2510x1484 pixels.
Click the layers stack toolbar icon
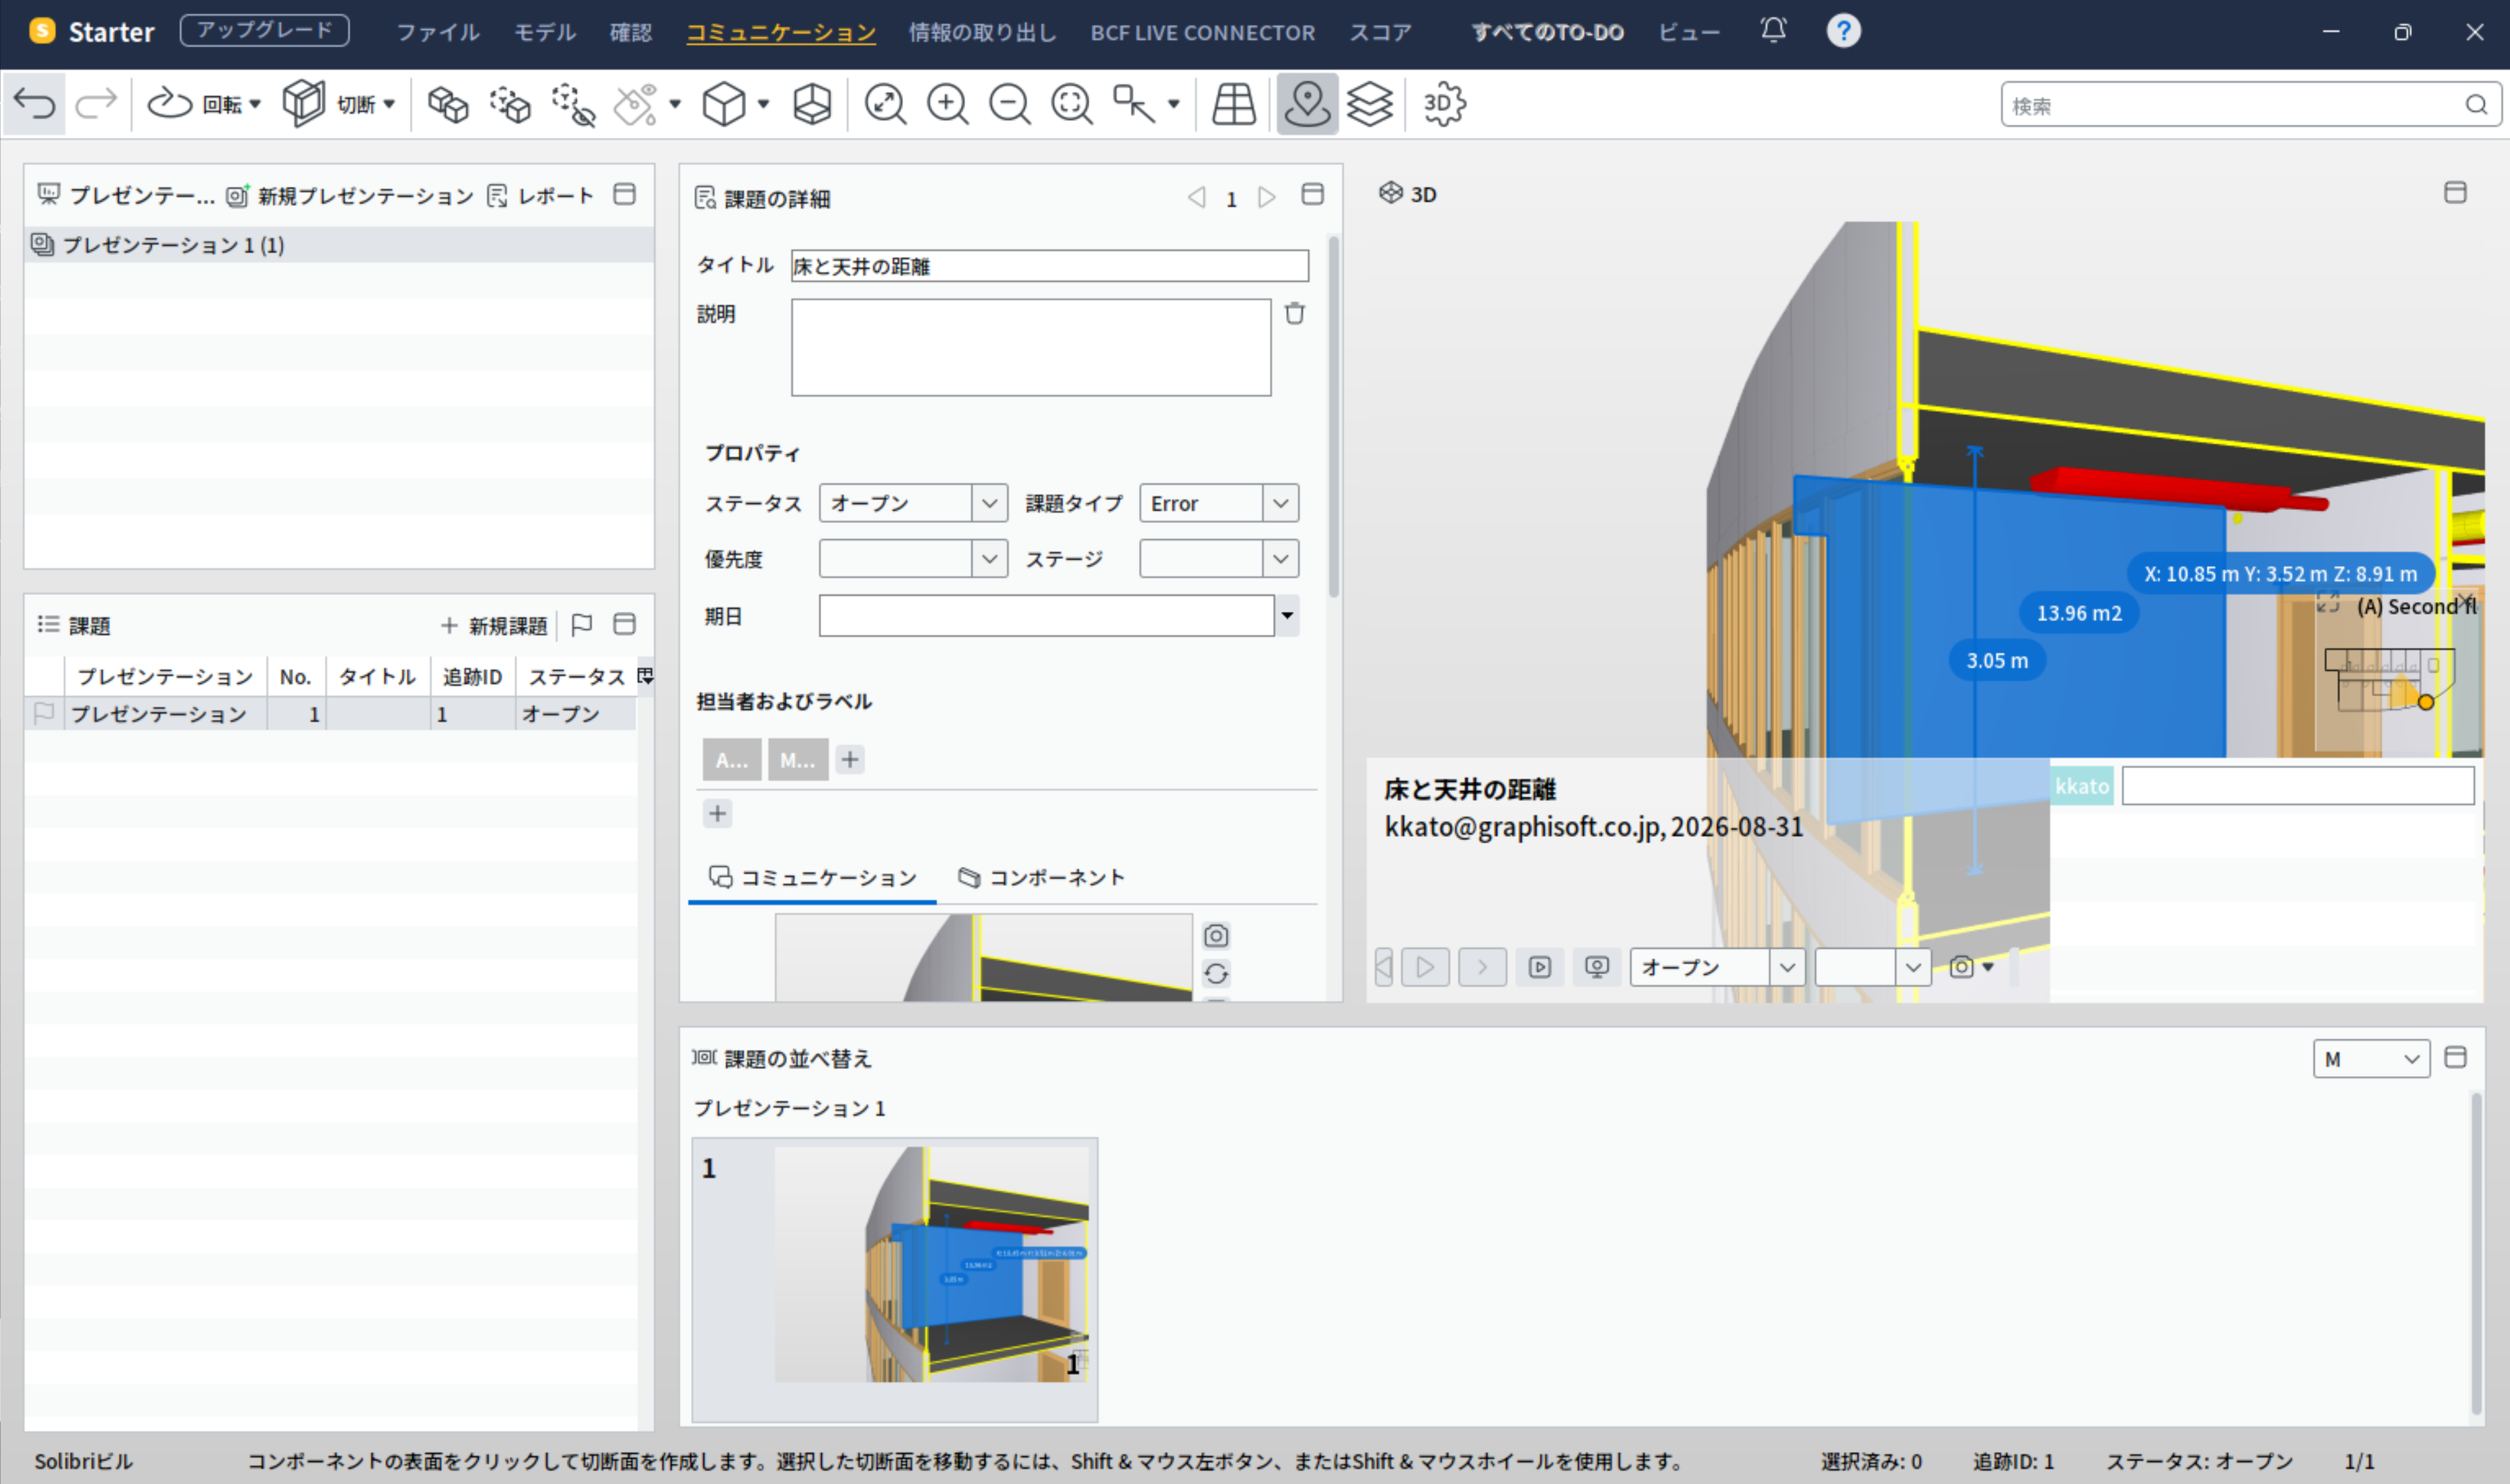[1369, 104]
